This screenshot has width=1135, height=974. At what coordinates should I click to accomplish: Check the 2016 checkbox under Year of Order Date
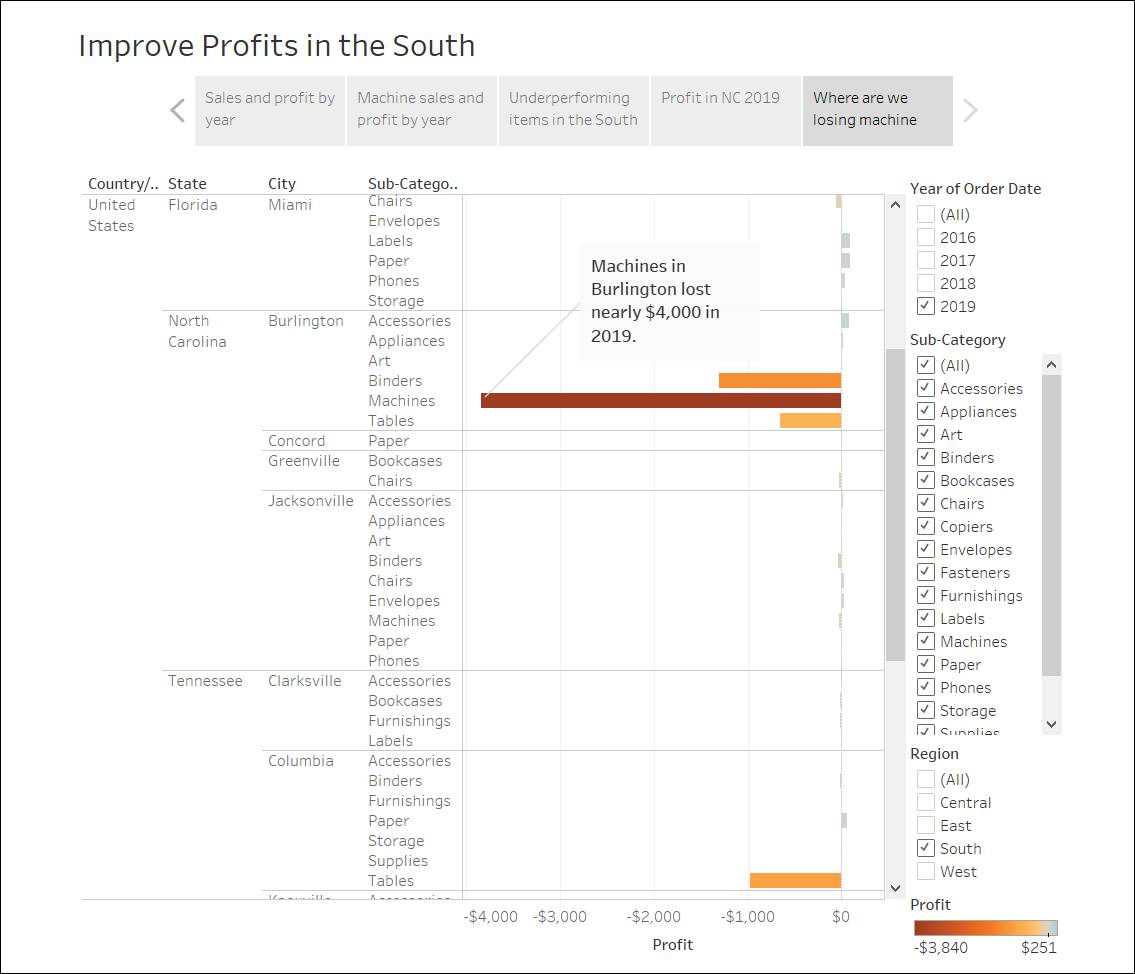[x=925, y=236]
